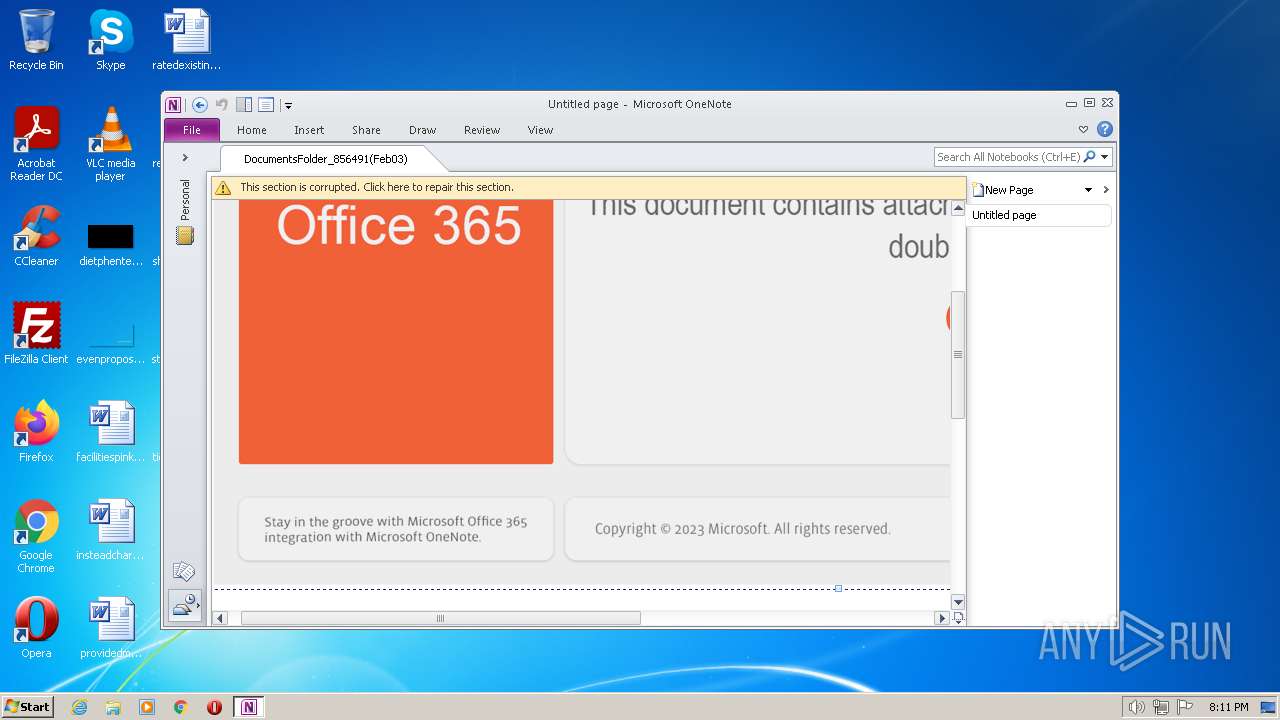
Task: Open Windows Media Player taskbar icon
Action: click(147, 707)
